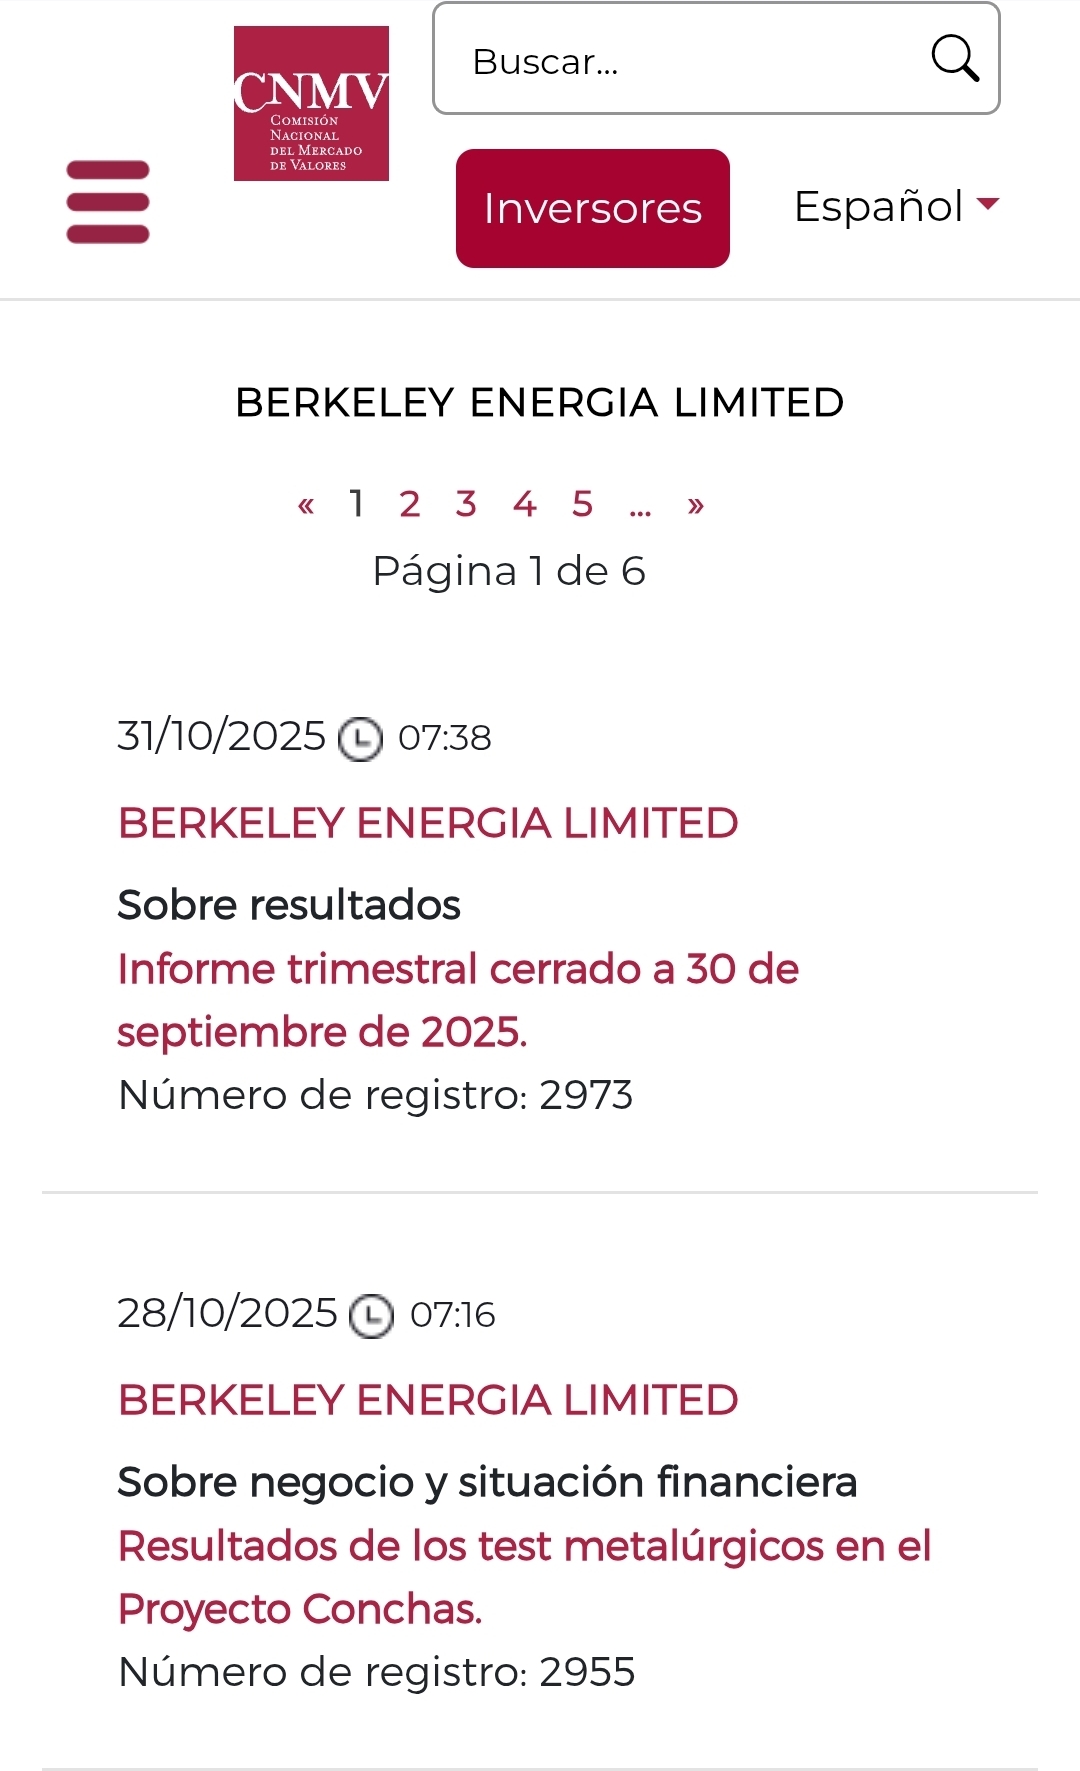This screenshot has width=1080, height=1771.
Task: Jump to page 4 of results
Action: [x=525, y=504]
